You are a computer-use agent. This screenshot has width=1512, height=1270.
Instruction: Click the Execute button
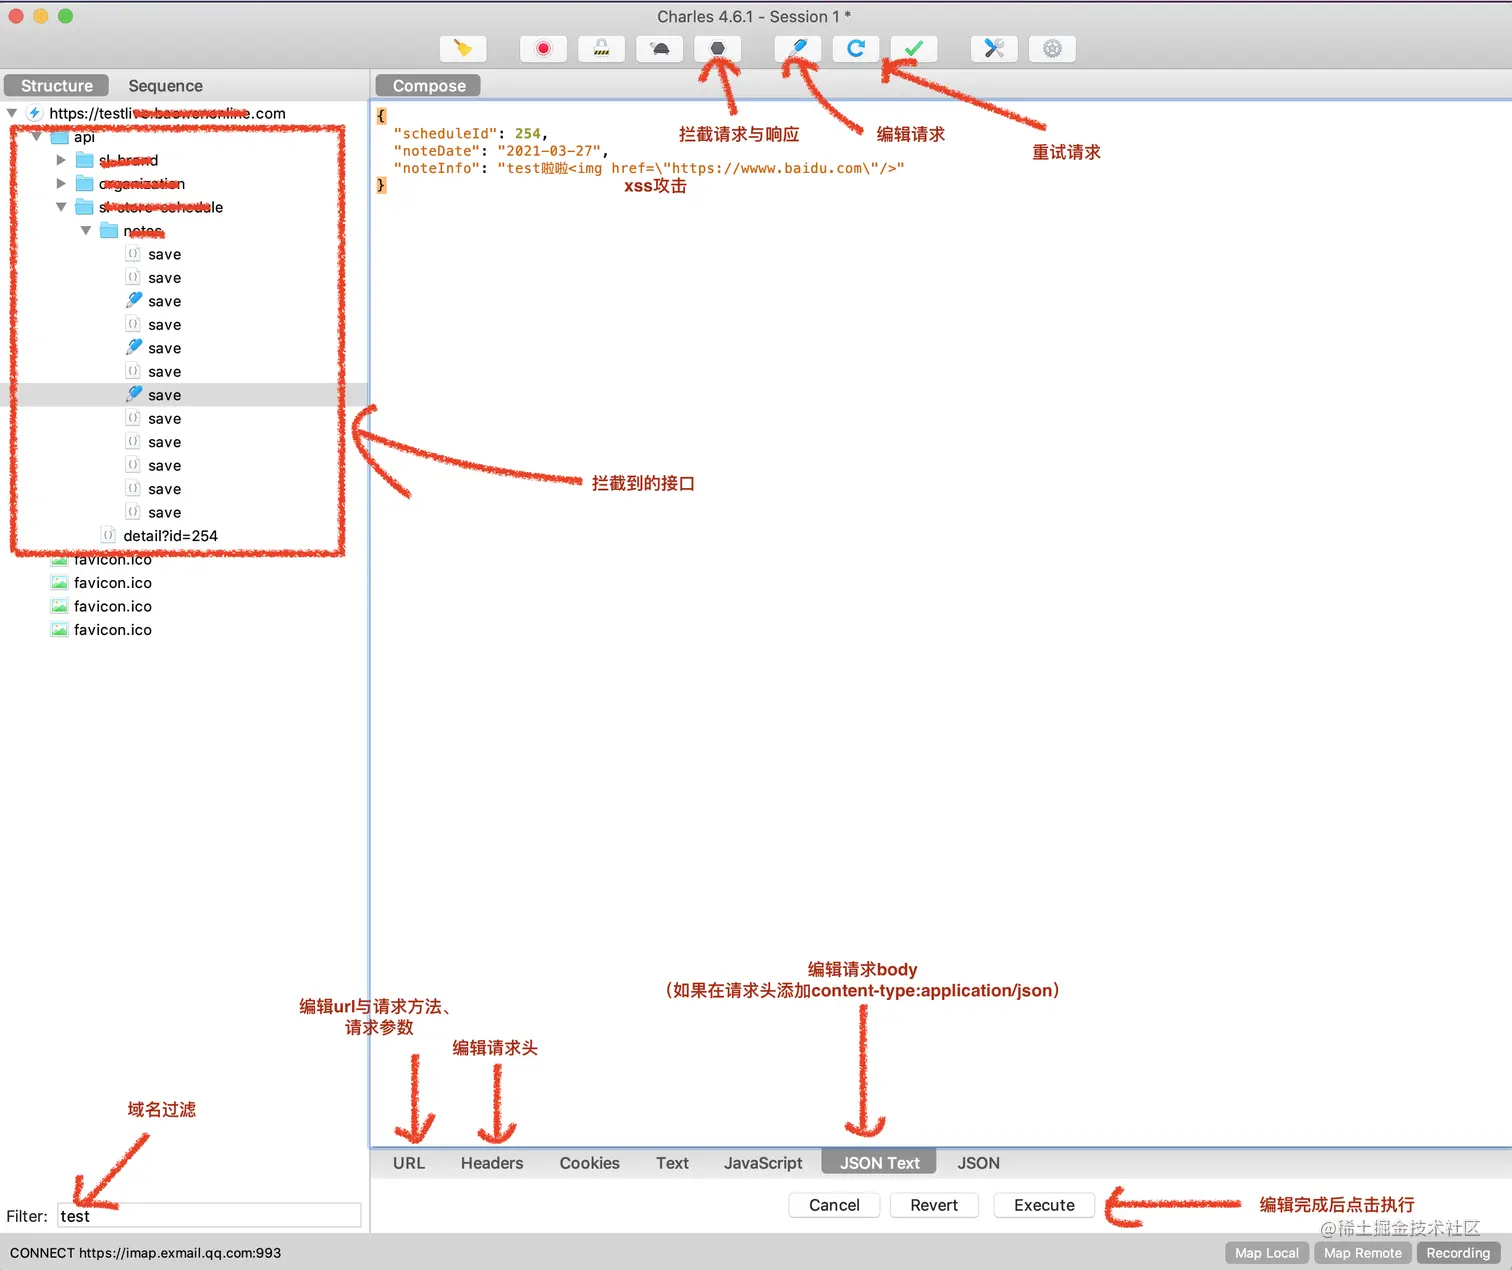[1044, 1205]
